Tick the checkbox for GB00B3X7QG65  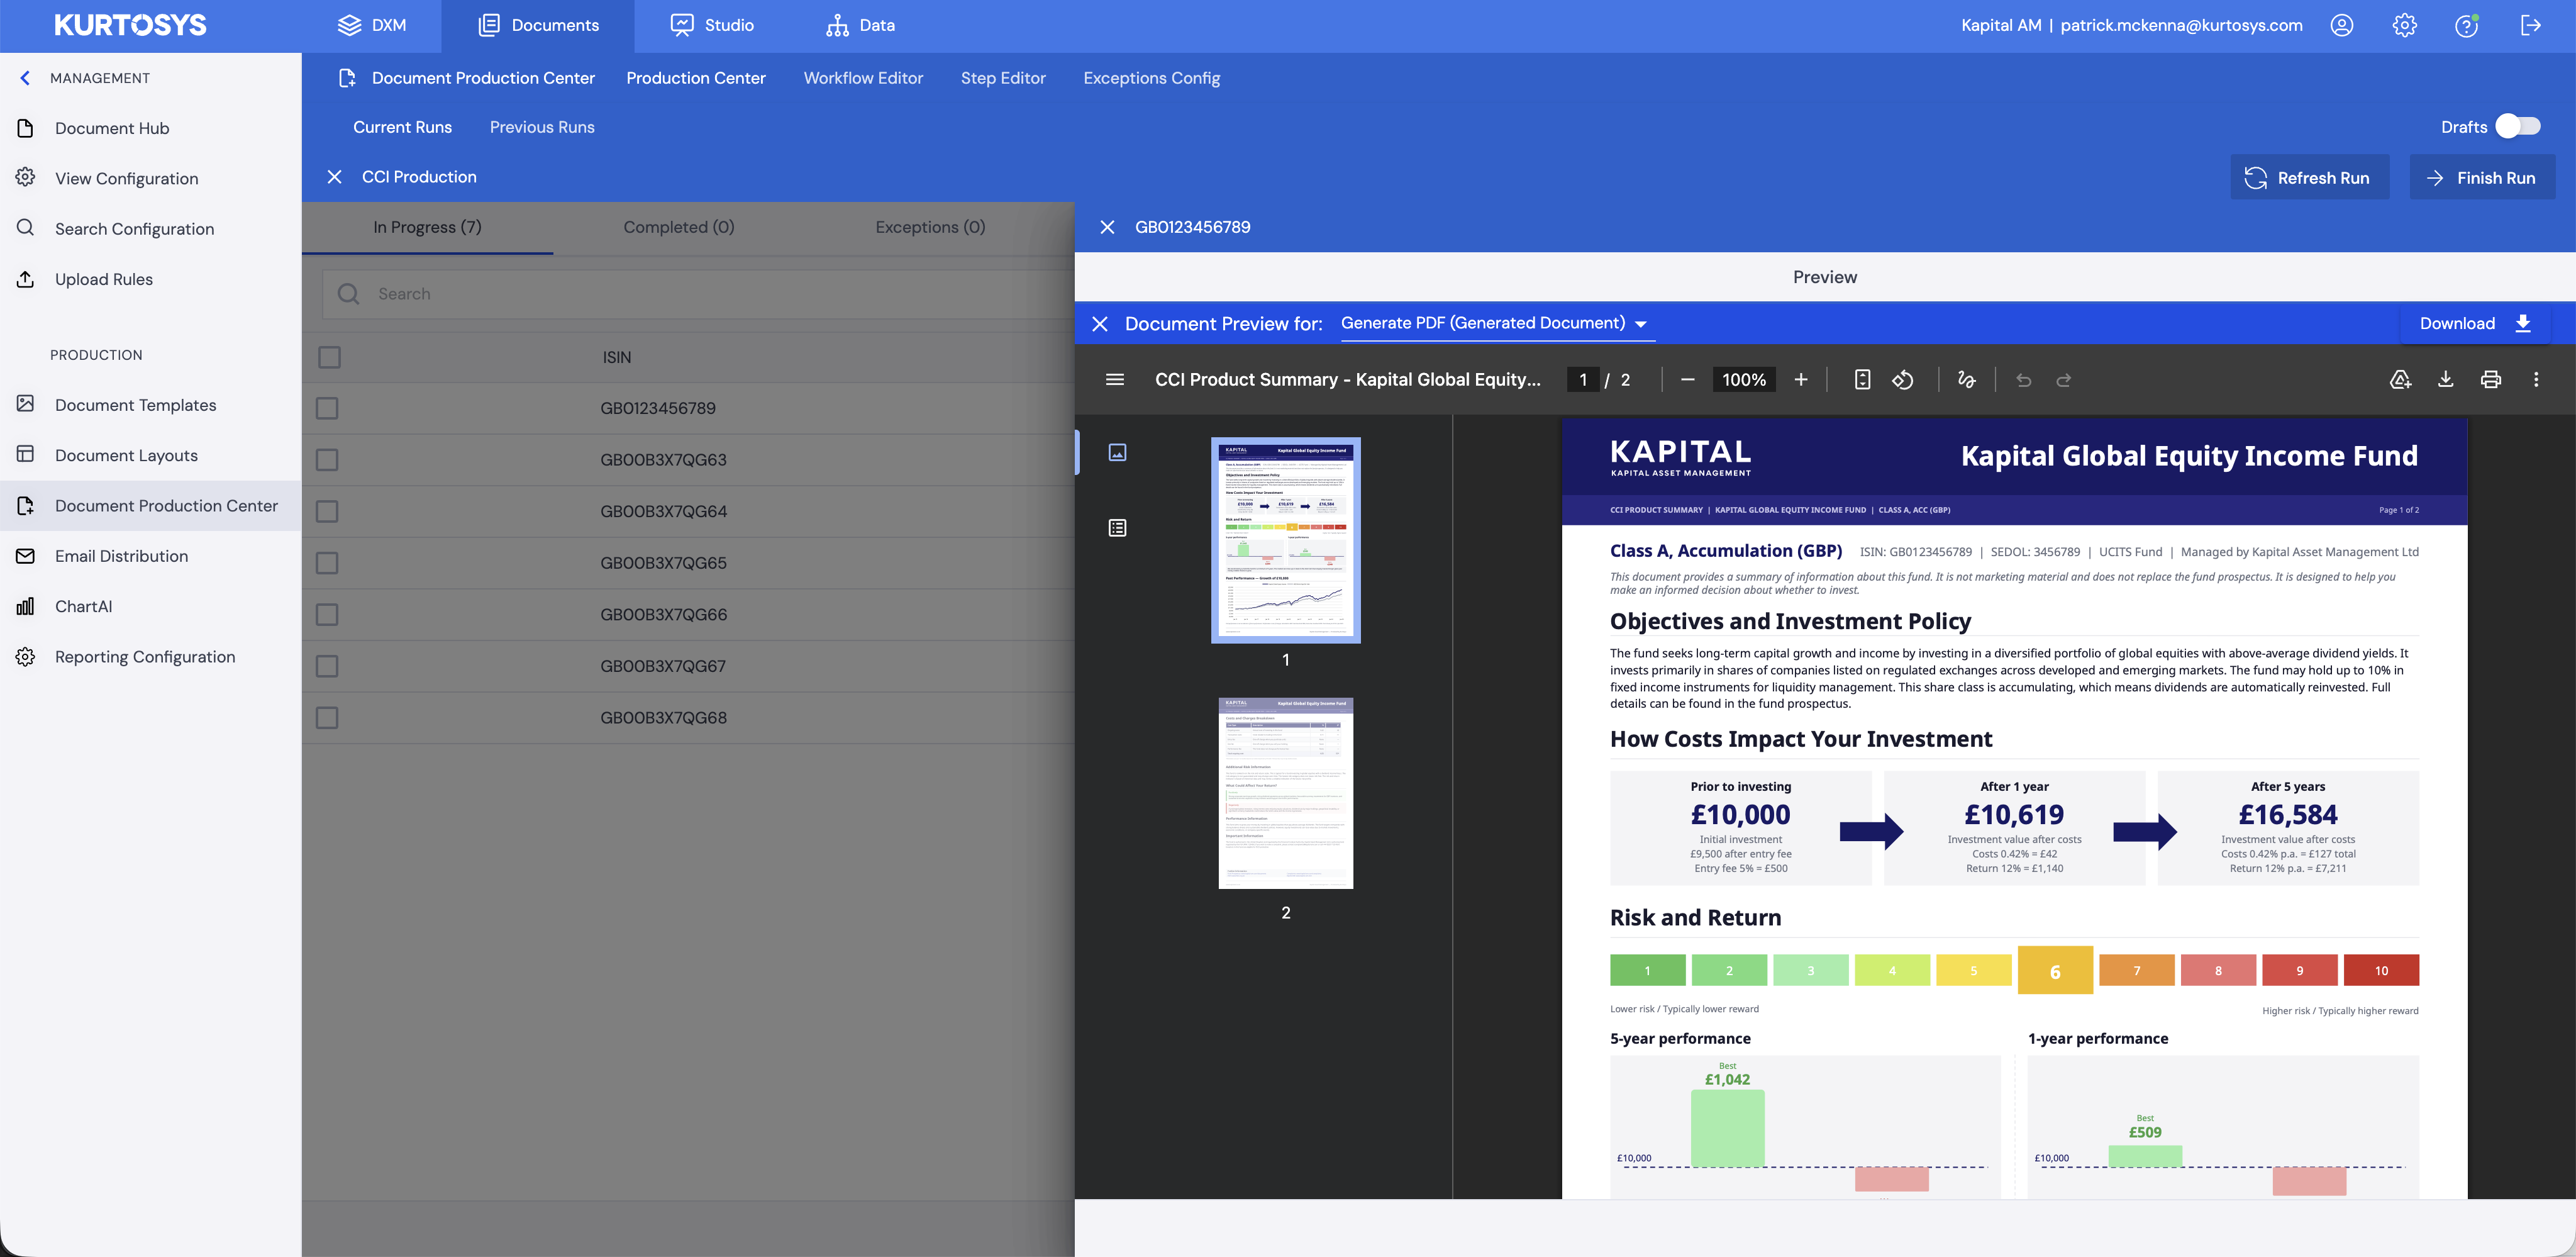click(x=327, y=563)
